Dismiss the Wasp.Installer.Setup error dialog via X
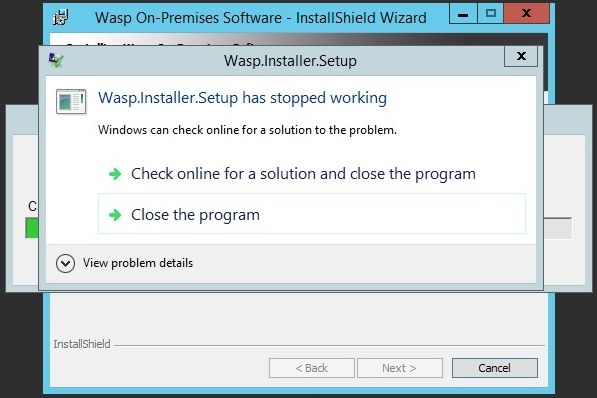Screen dimensions: 597x398 point(521,56)
